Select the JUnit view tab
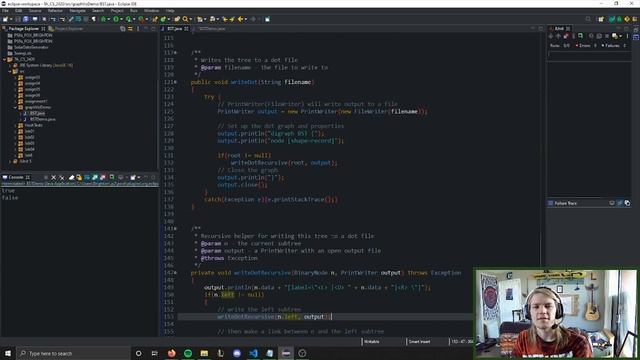The height and width of the screenshot is (360, 640). [559, 29]
